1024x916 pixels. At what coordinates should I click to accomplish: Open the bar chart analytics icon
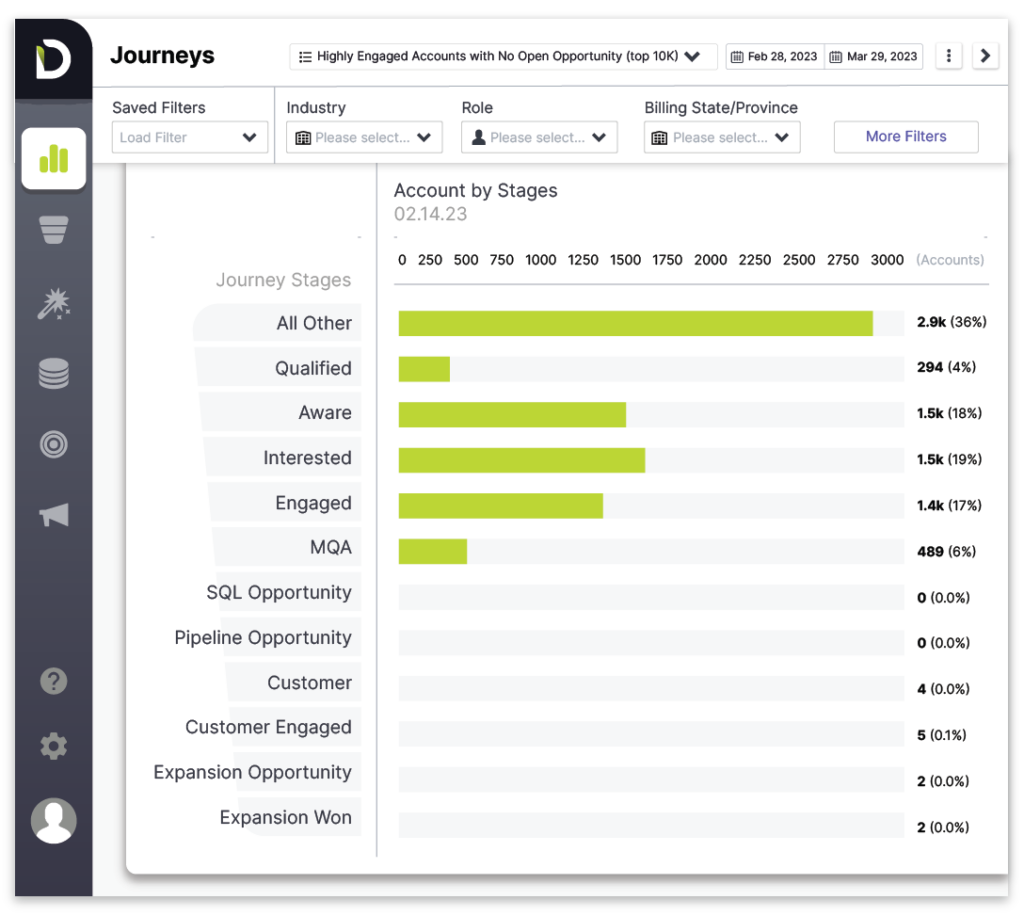[x=53, y=158]
